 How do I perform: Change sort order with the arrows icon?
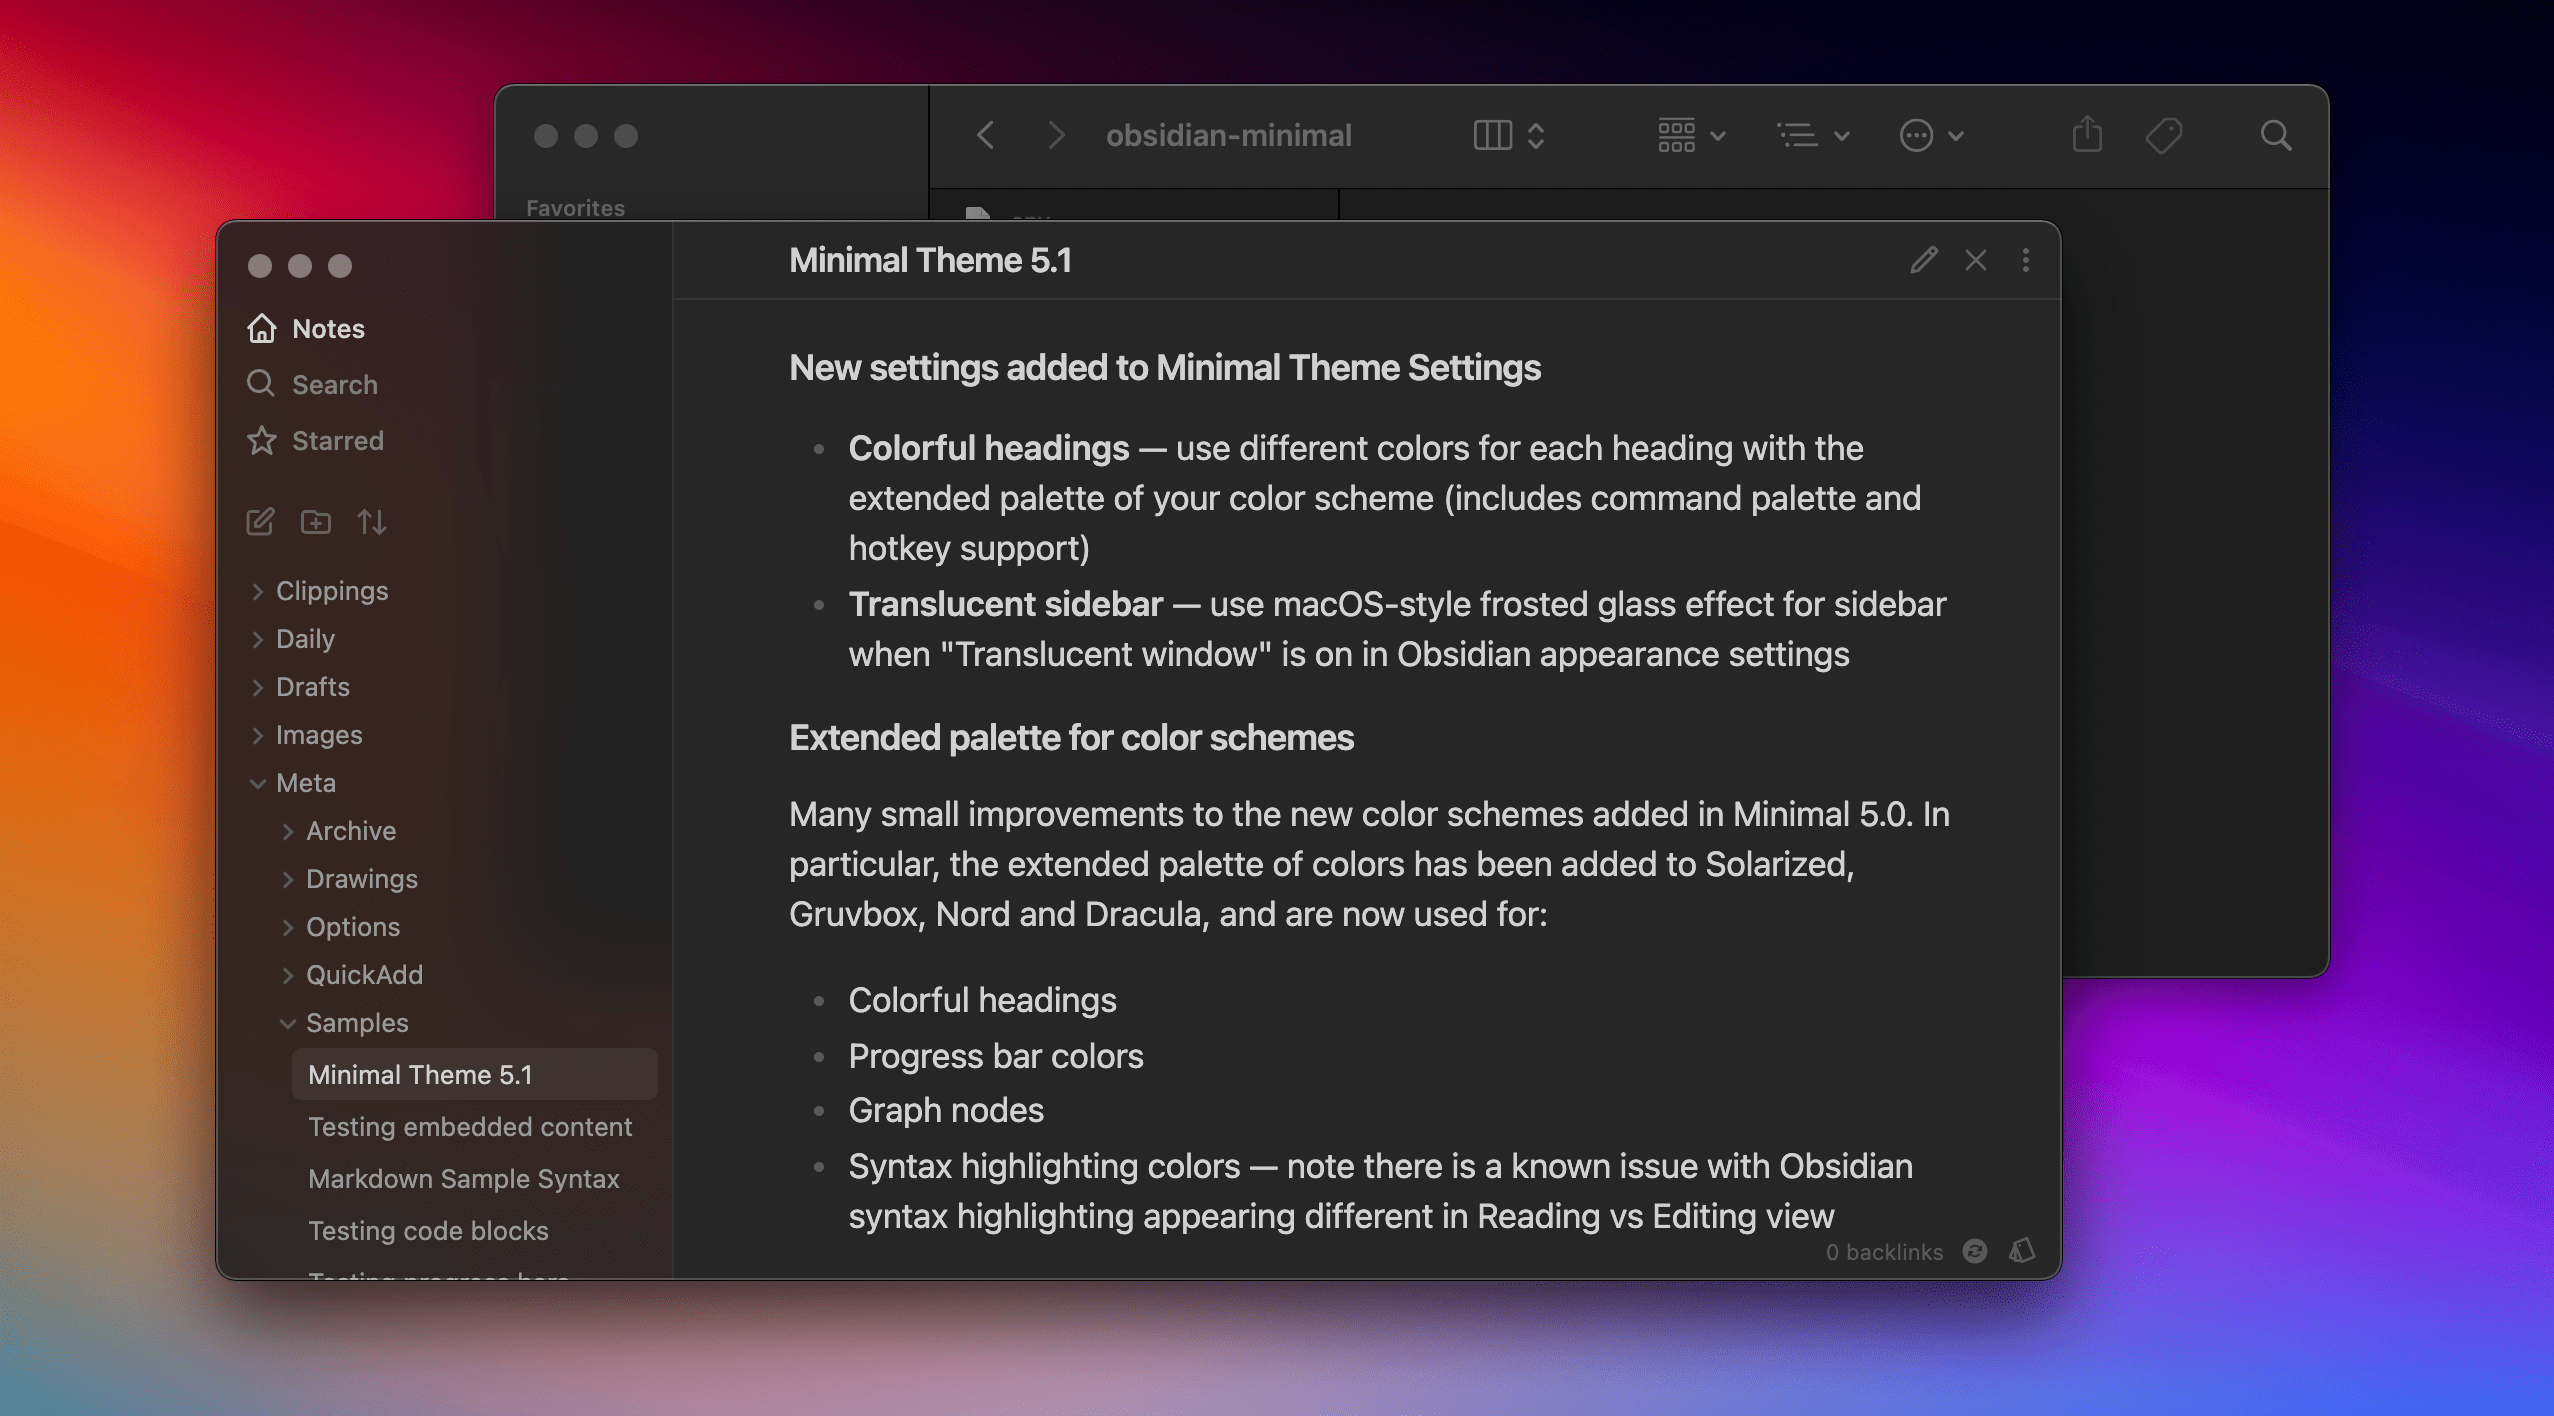point(372,521)
